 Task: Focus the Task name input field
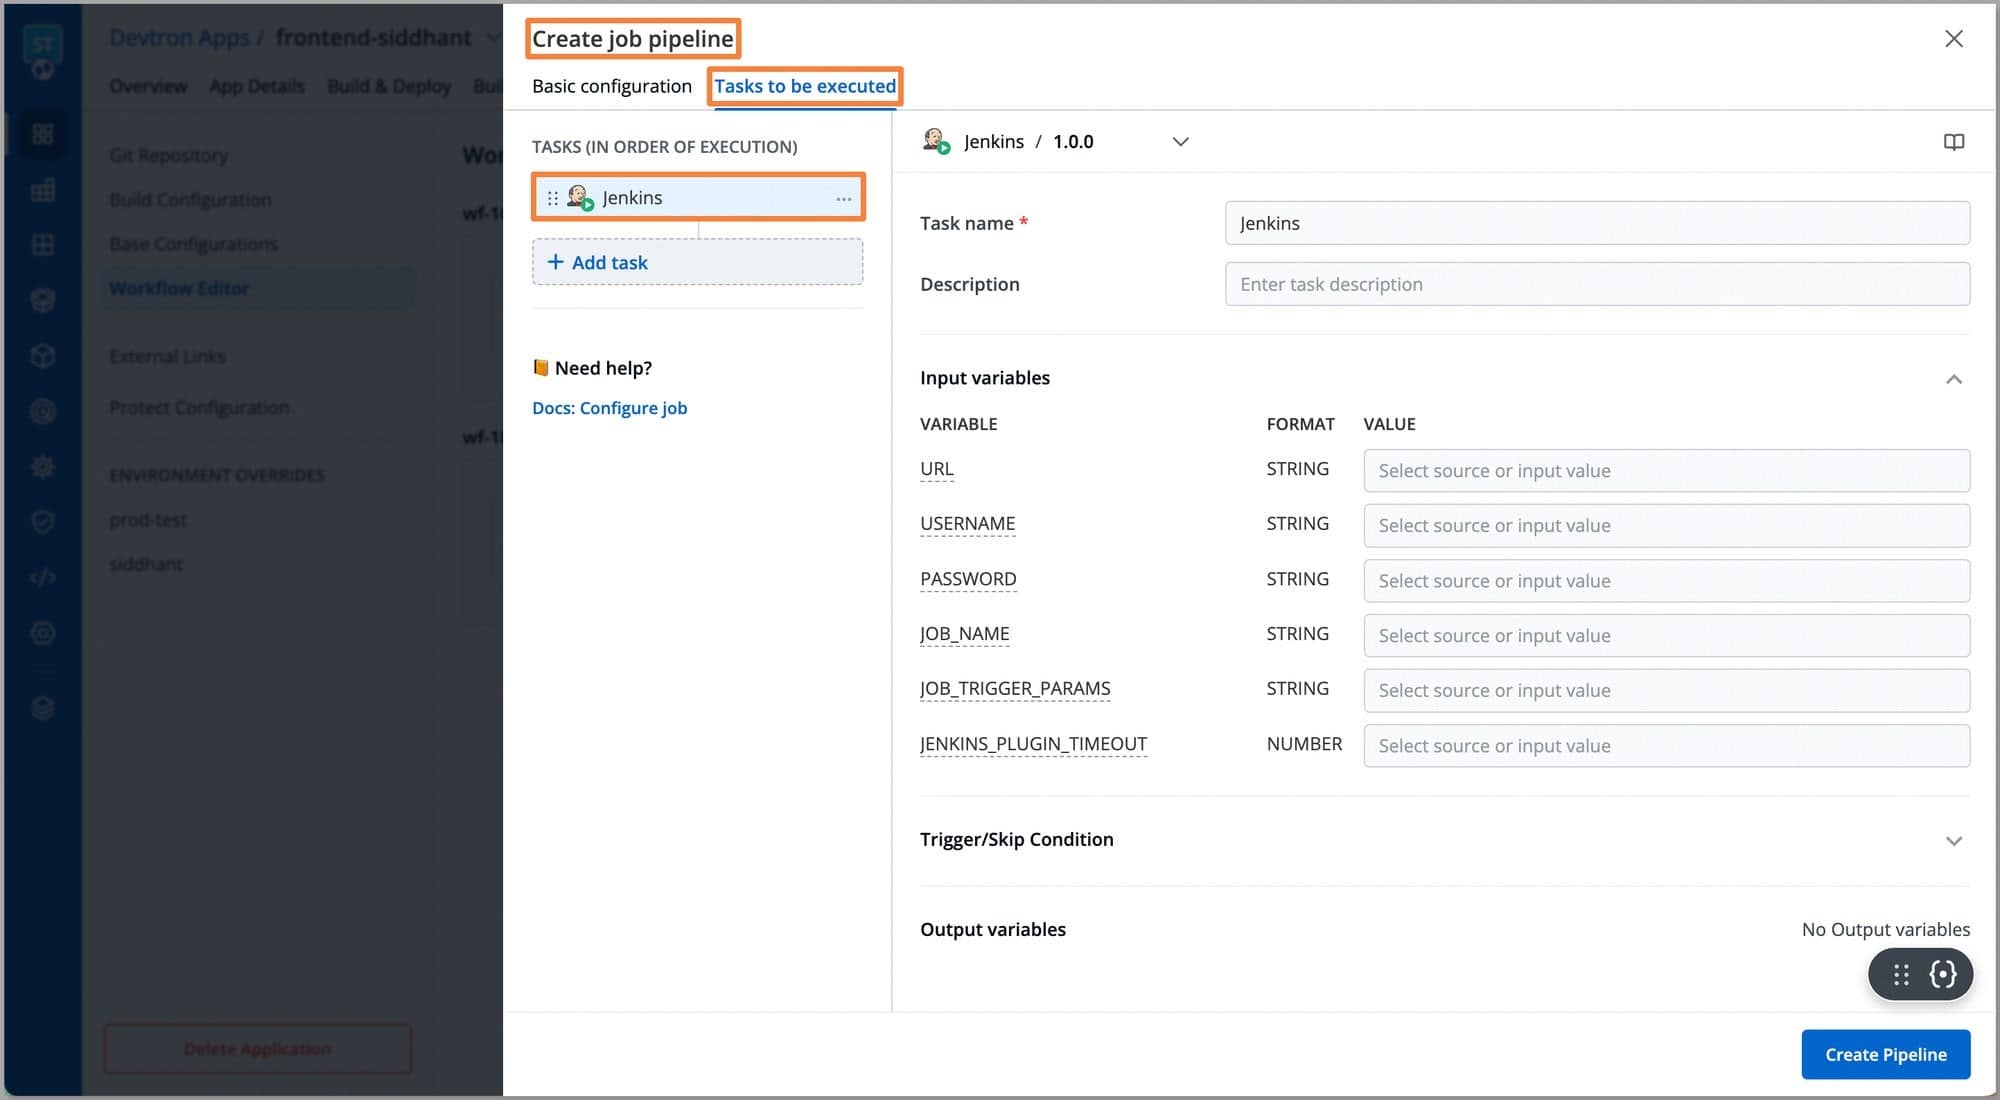(1597, 223)
